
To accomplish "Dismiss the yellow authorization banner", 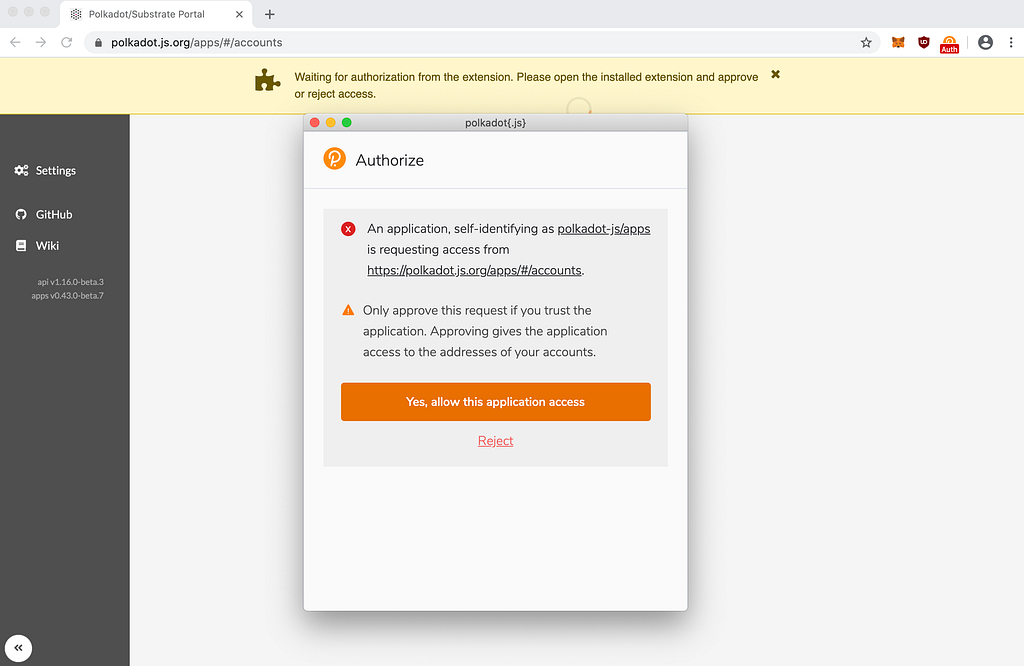I will pyautogui.click(x=775, y=74).
